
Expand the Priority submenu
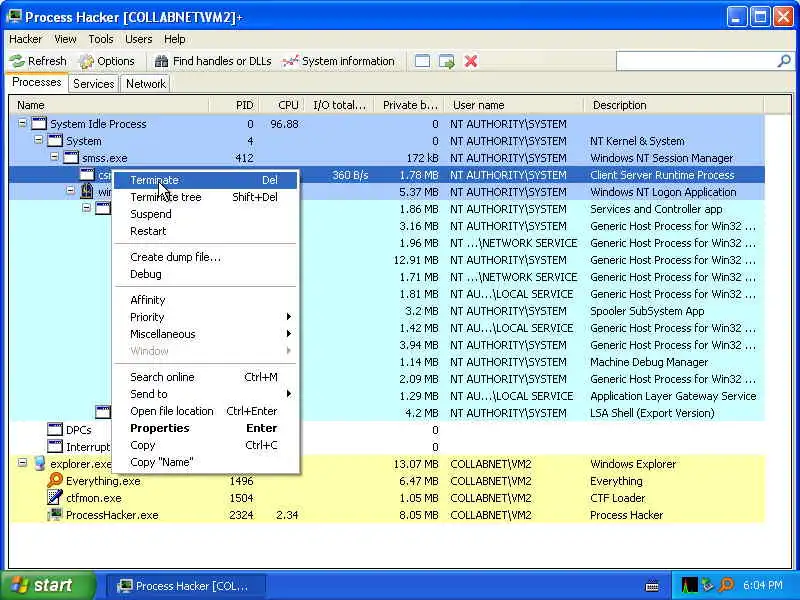point(205,317)
